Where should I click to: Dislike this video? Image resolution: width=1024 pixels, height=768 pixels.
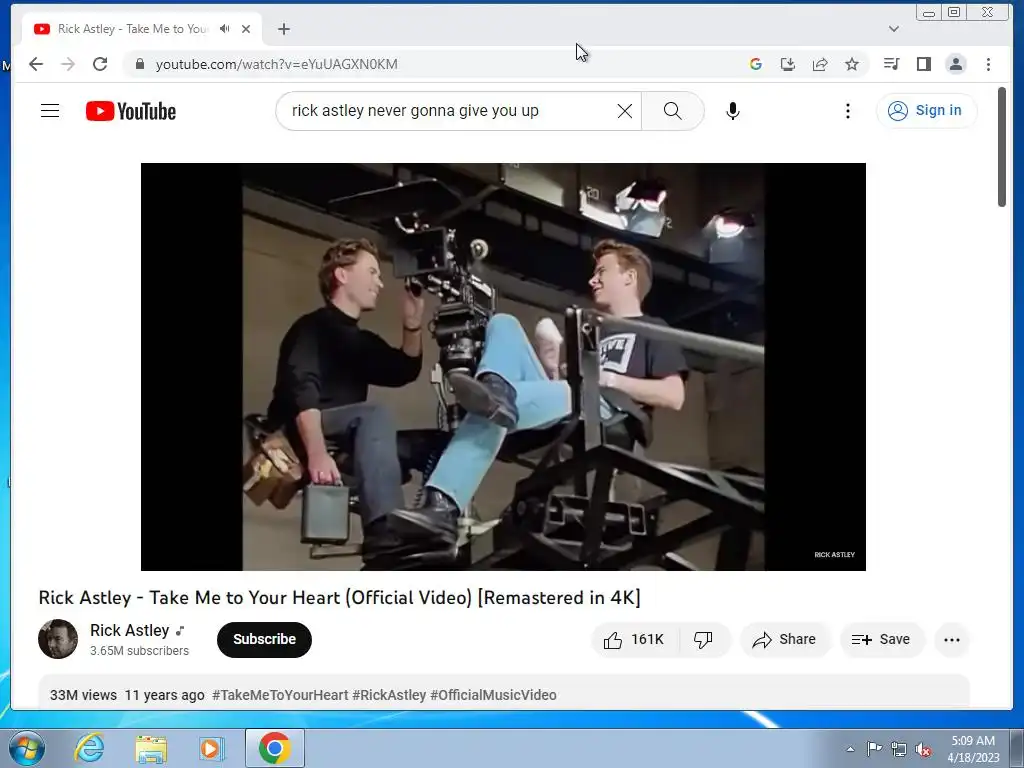[x=703, y=639]
